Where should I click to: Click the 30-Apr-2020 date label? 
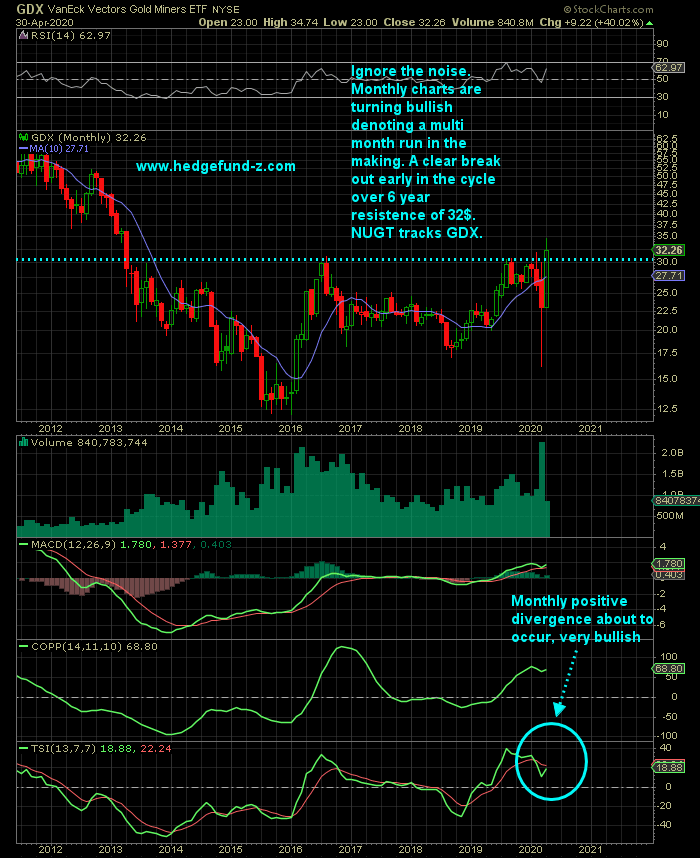click(45, 22)
